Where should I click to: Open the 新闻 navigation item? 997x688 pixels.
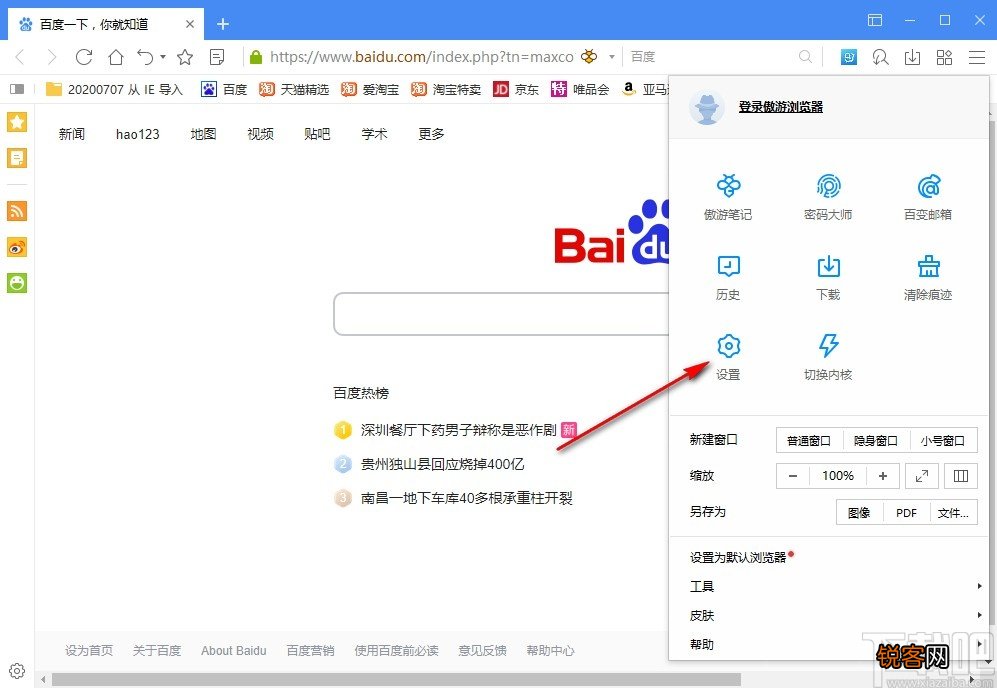tap(72, 134)
